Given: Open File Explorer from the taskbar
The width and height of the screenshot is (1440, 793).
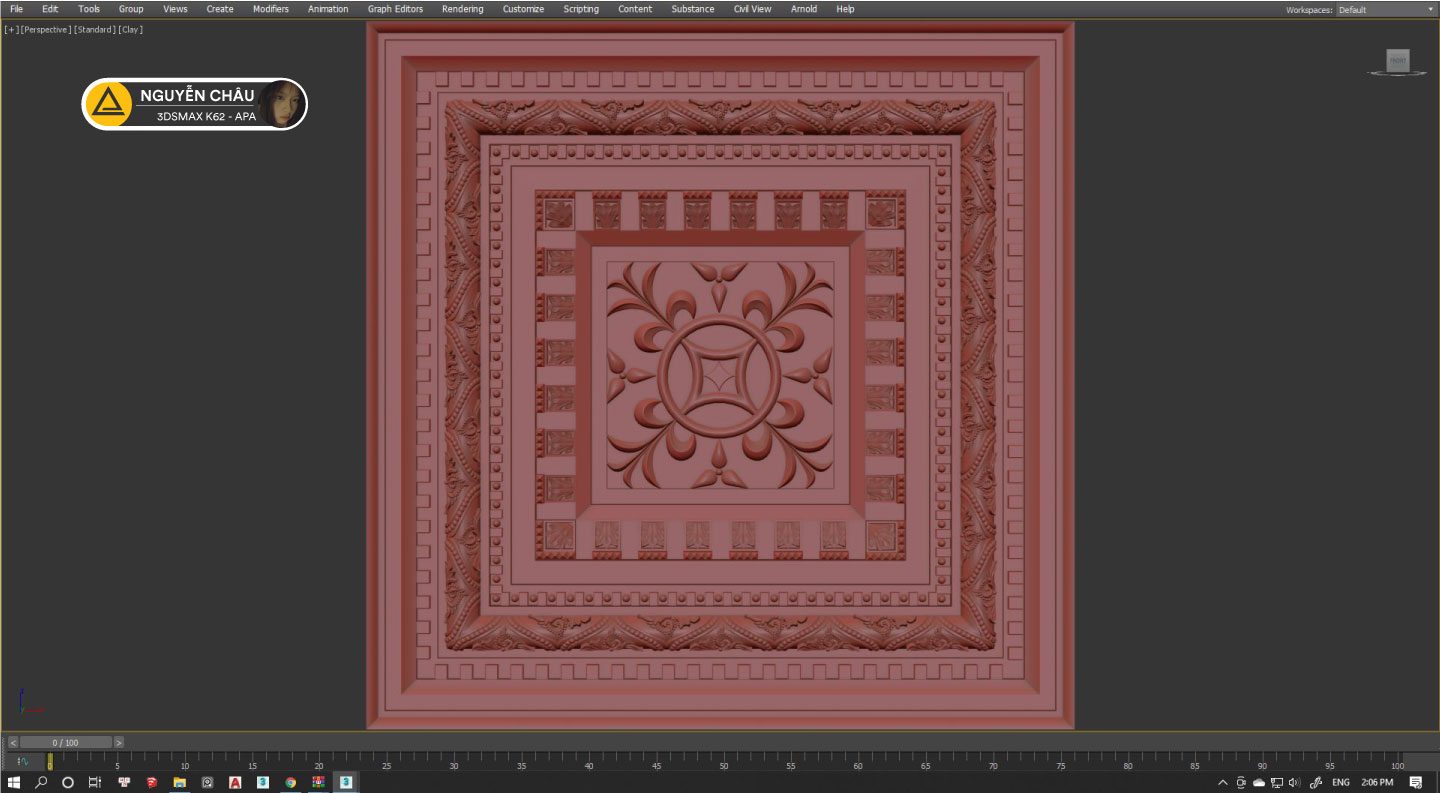Looking at the screenshot, I should (179, 782).
